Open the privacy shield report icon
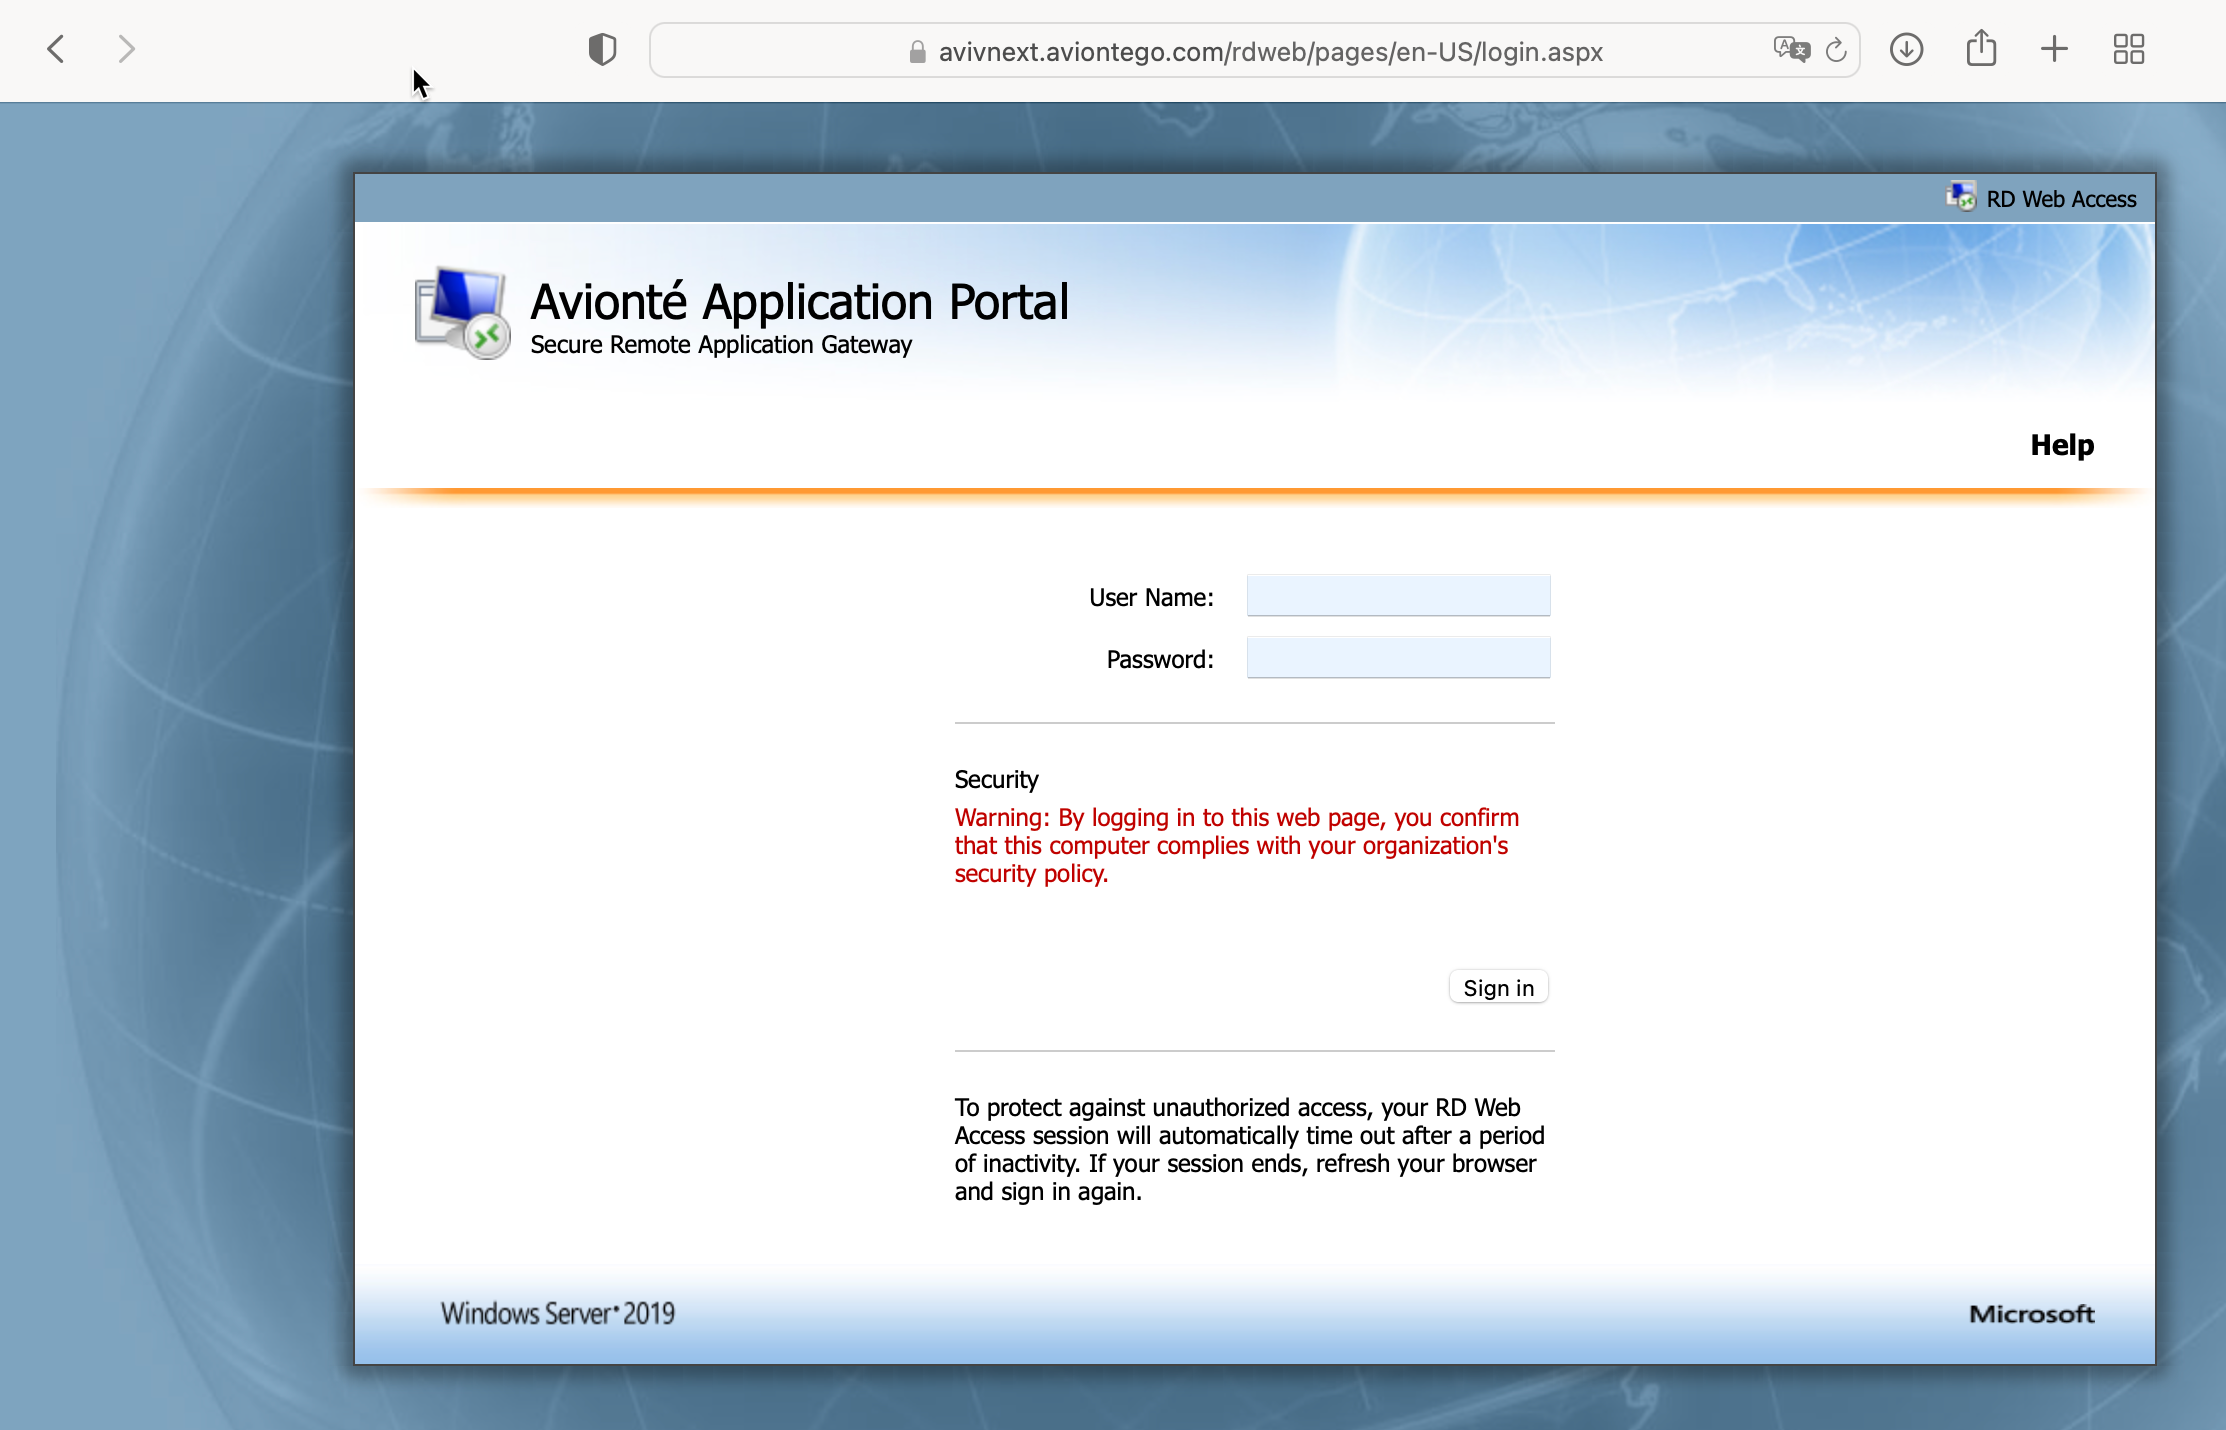Viewport: 2226px width, 1430px height. [602, 49]
